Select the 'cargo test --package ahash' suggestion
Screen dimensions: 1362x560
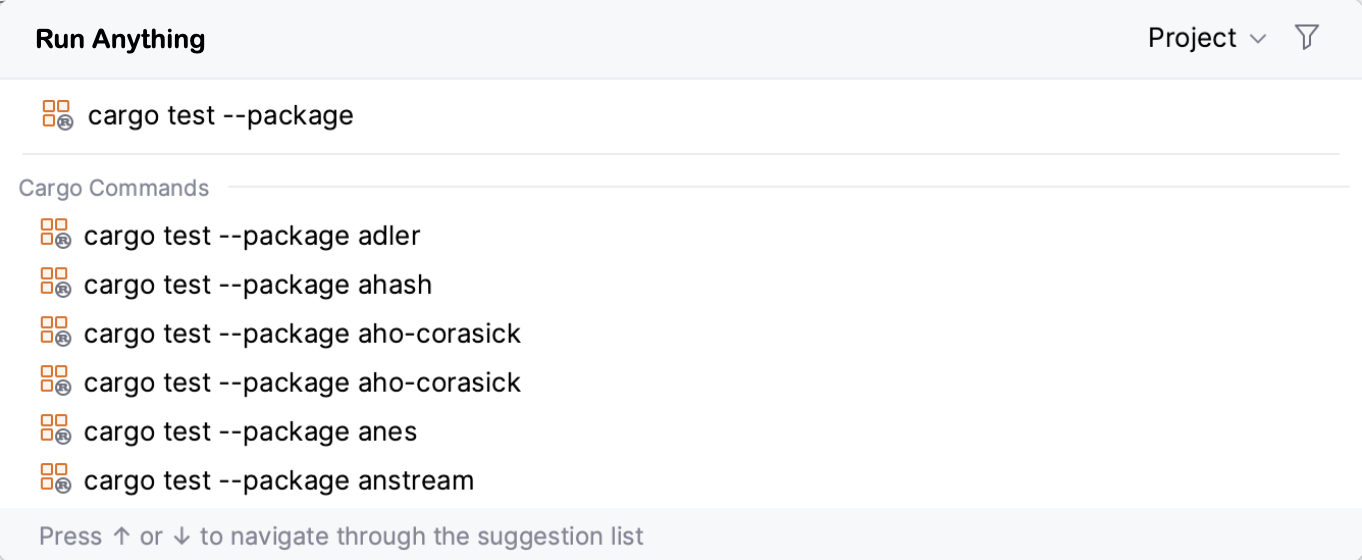(258, 285)
